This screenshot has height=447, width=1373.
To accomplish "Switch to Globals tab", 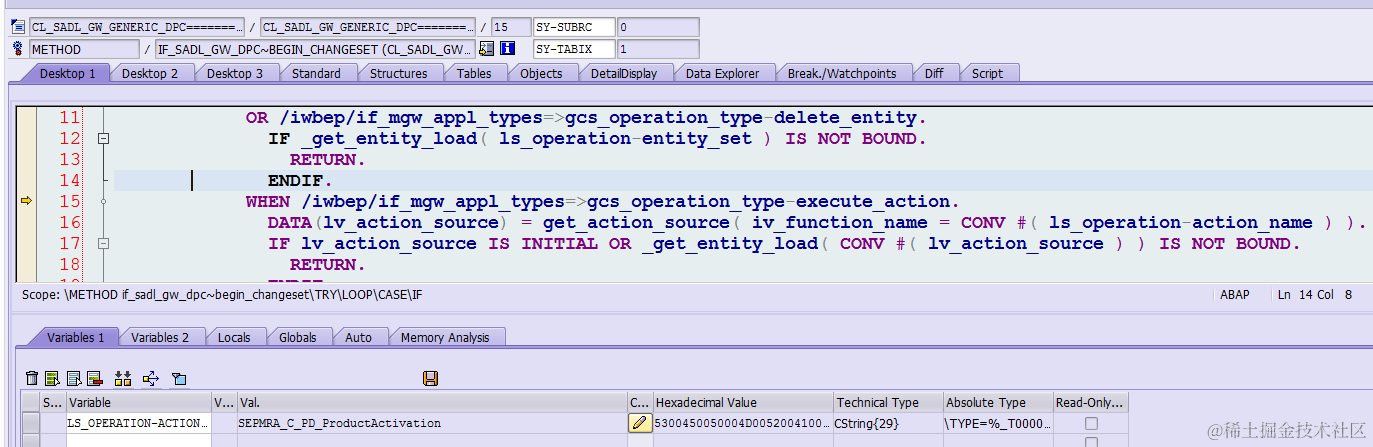I will pyautogui.click(x=297, y=337).
